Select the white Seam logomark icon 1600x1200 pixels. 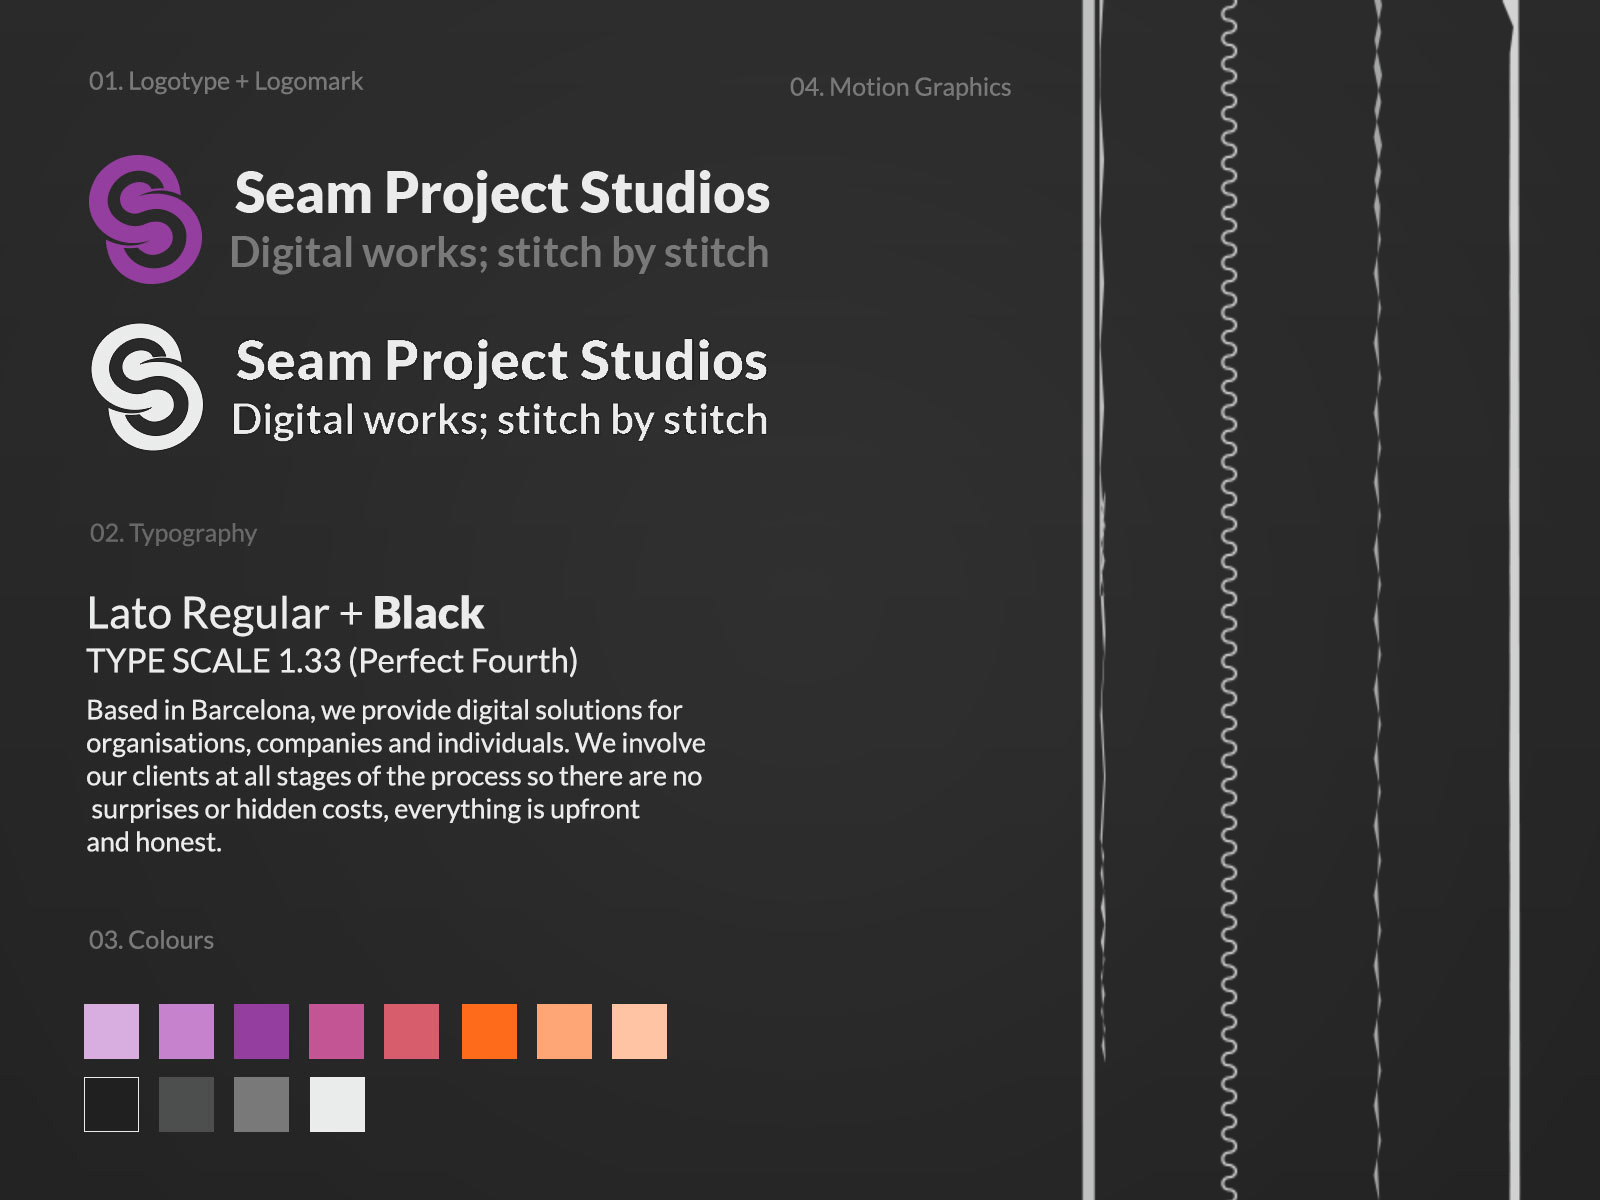(148, 385)
